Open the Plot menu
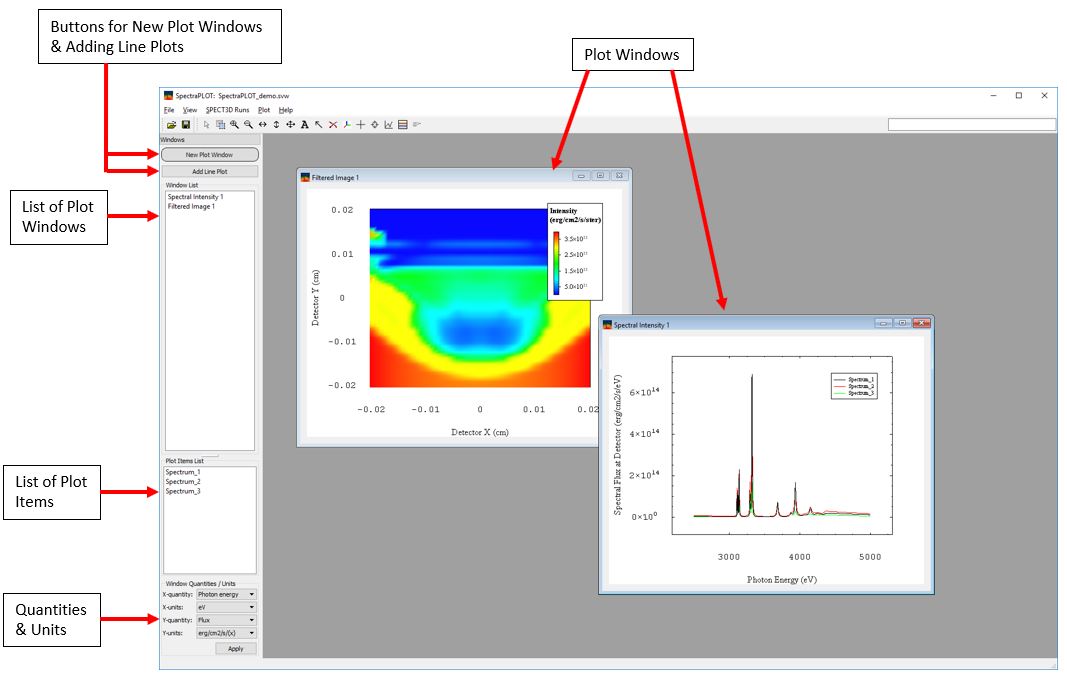The width and height of the screenshot is (1067, 678). point(264,110)
